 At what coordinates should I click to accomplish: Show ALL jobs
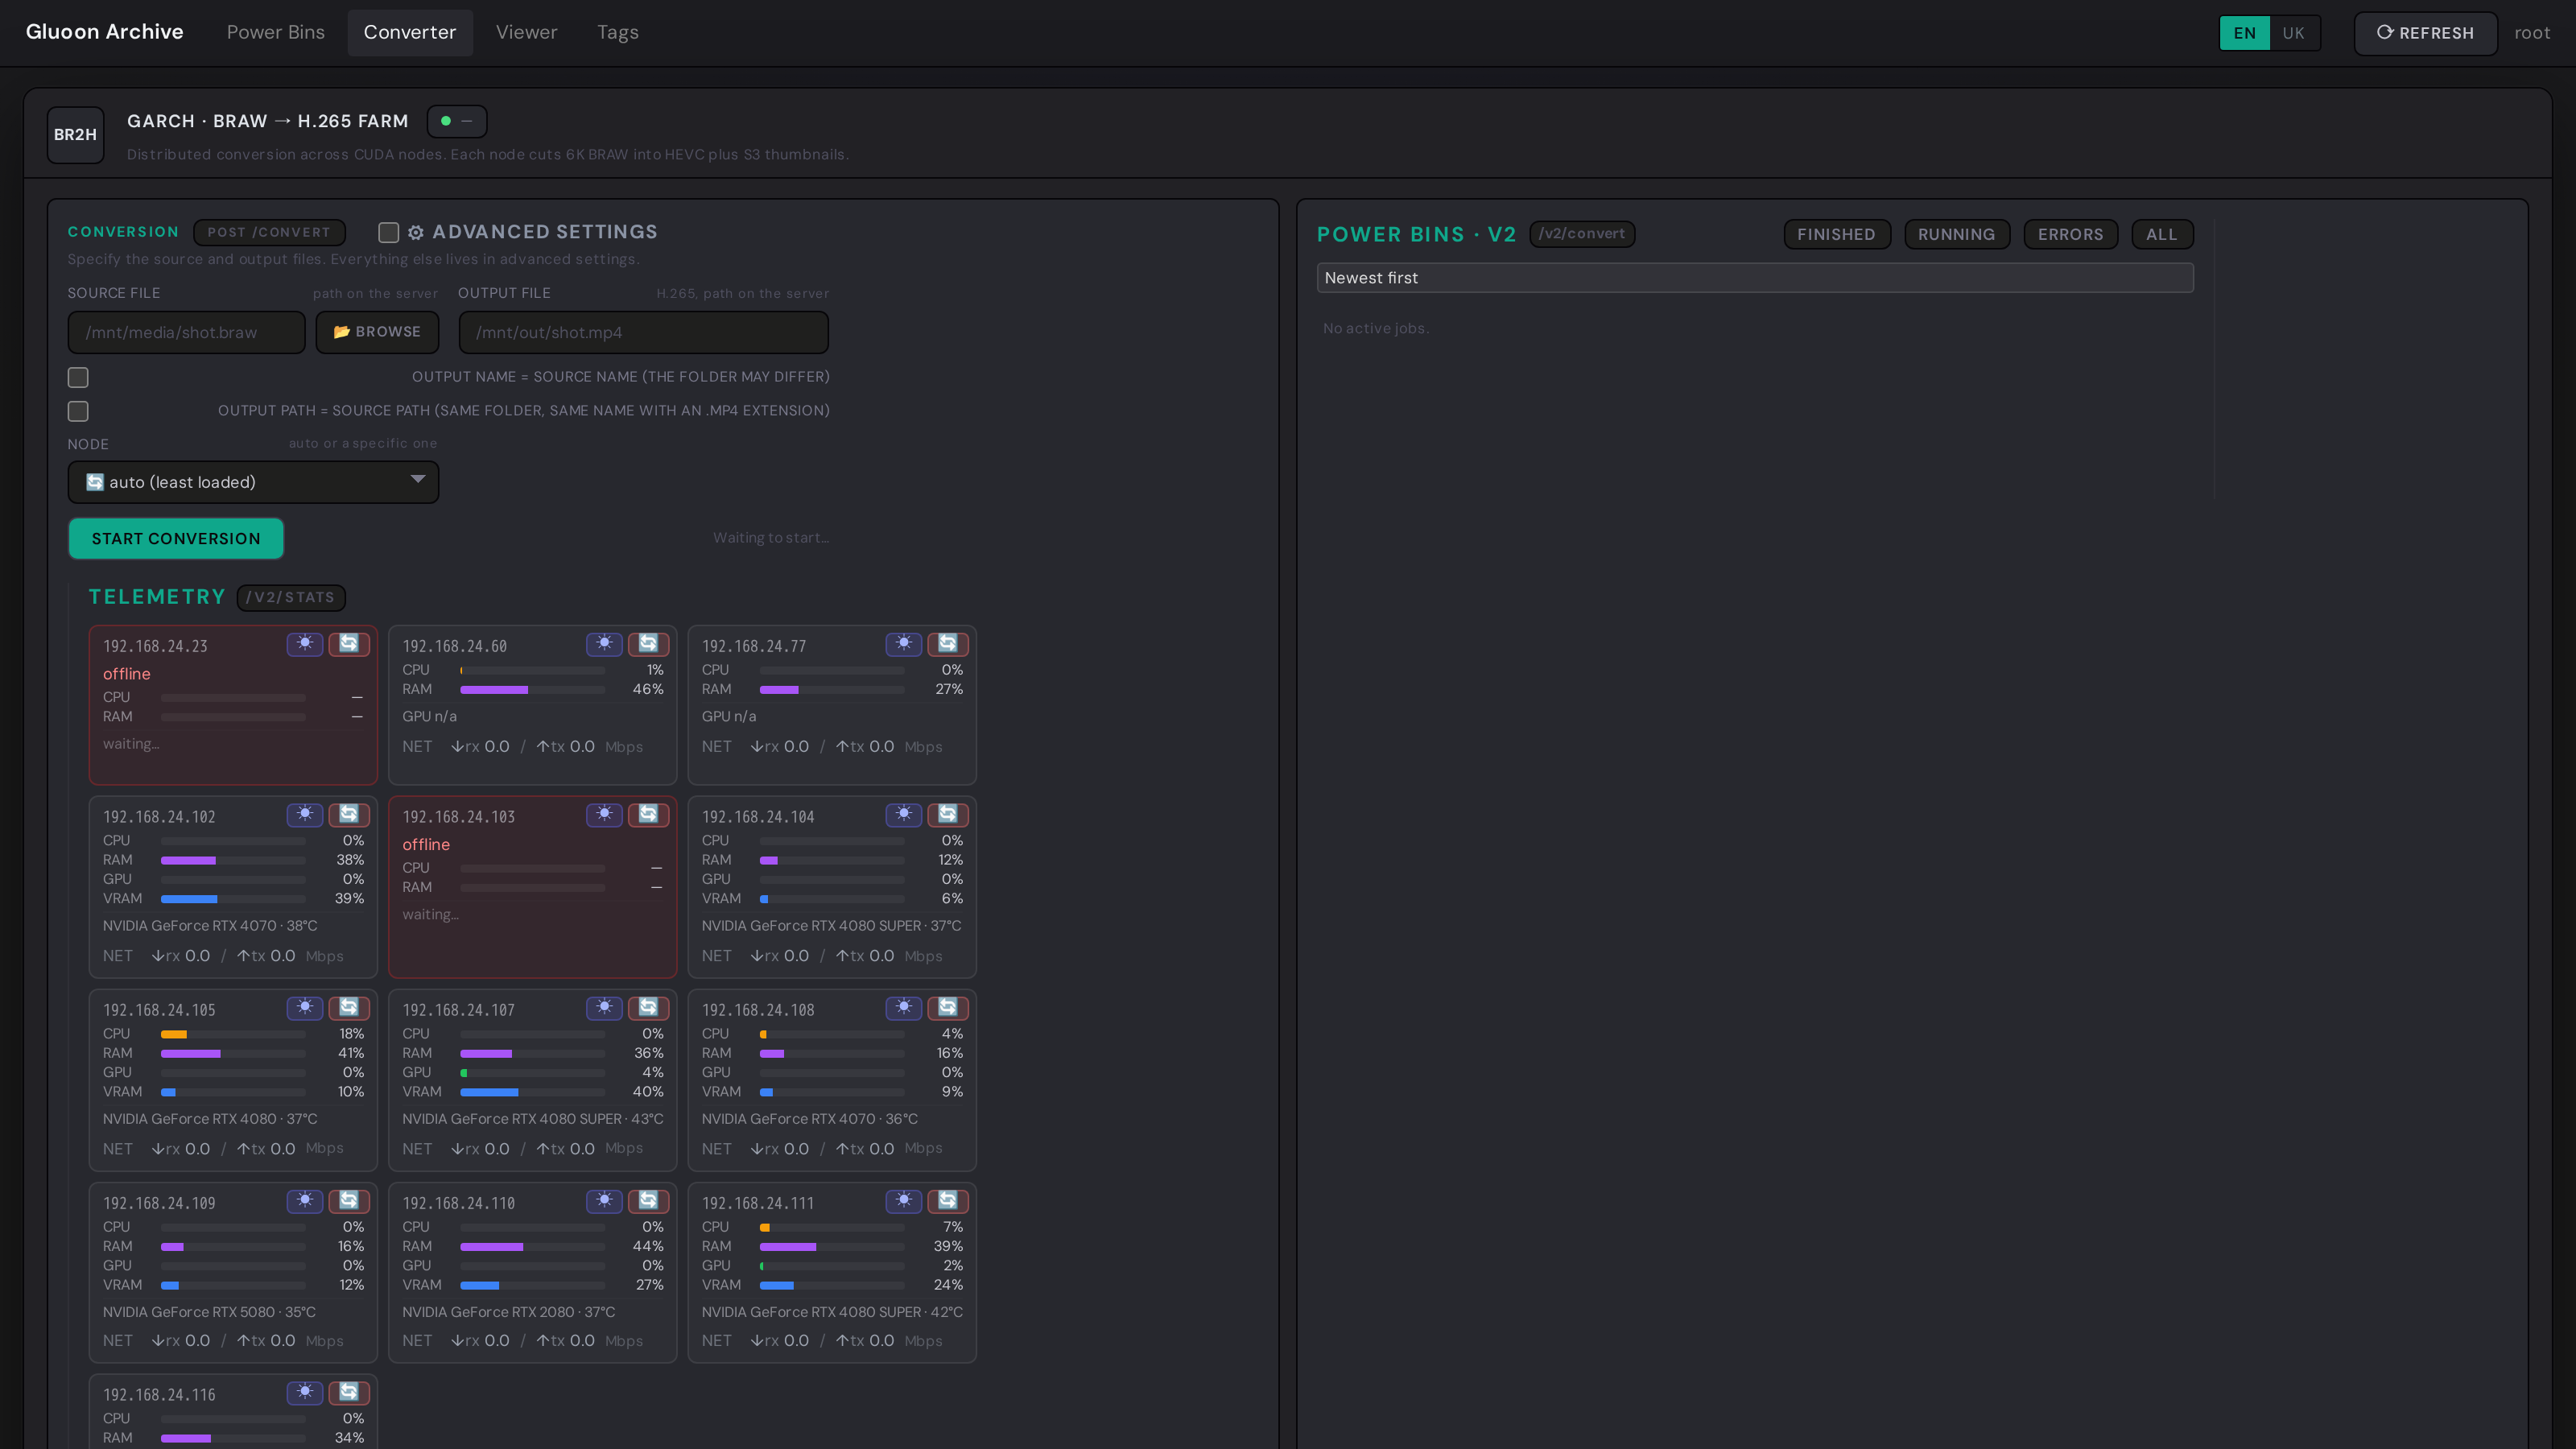[x=2162, y=234]
